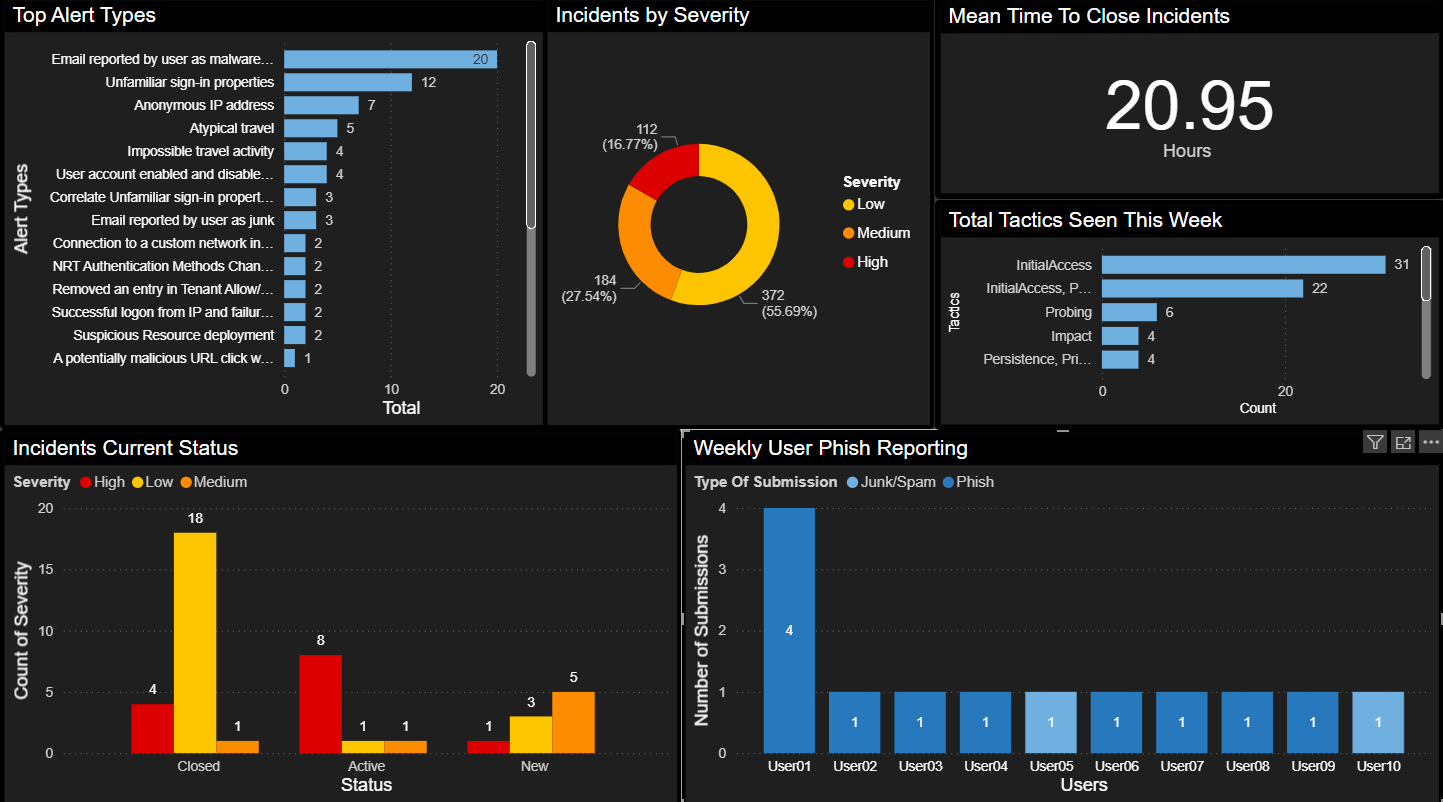Click the User09 submissions bar

pyautogui.click(x=1313, y=722)
